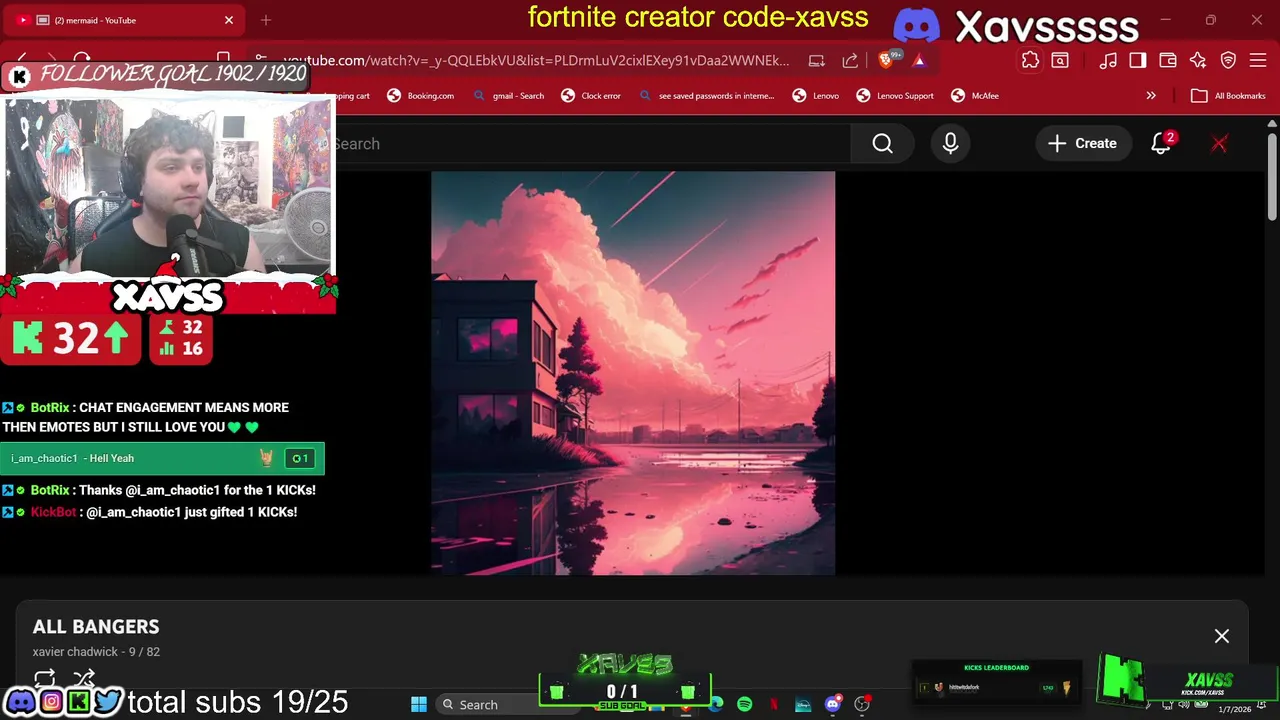Open YouTube account avatar menu
The width and height of the screenshot is (1280, 720).
(1219, 144)
